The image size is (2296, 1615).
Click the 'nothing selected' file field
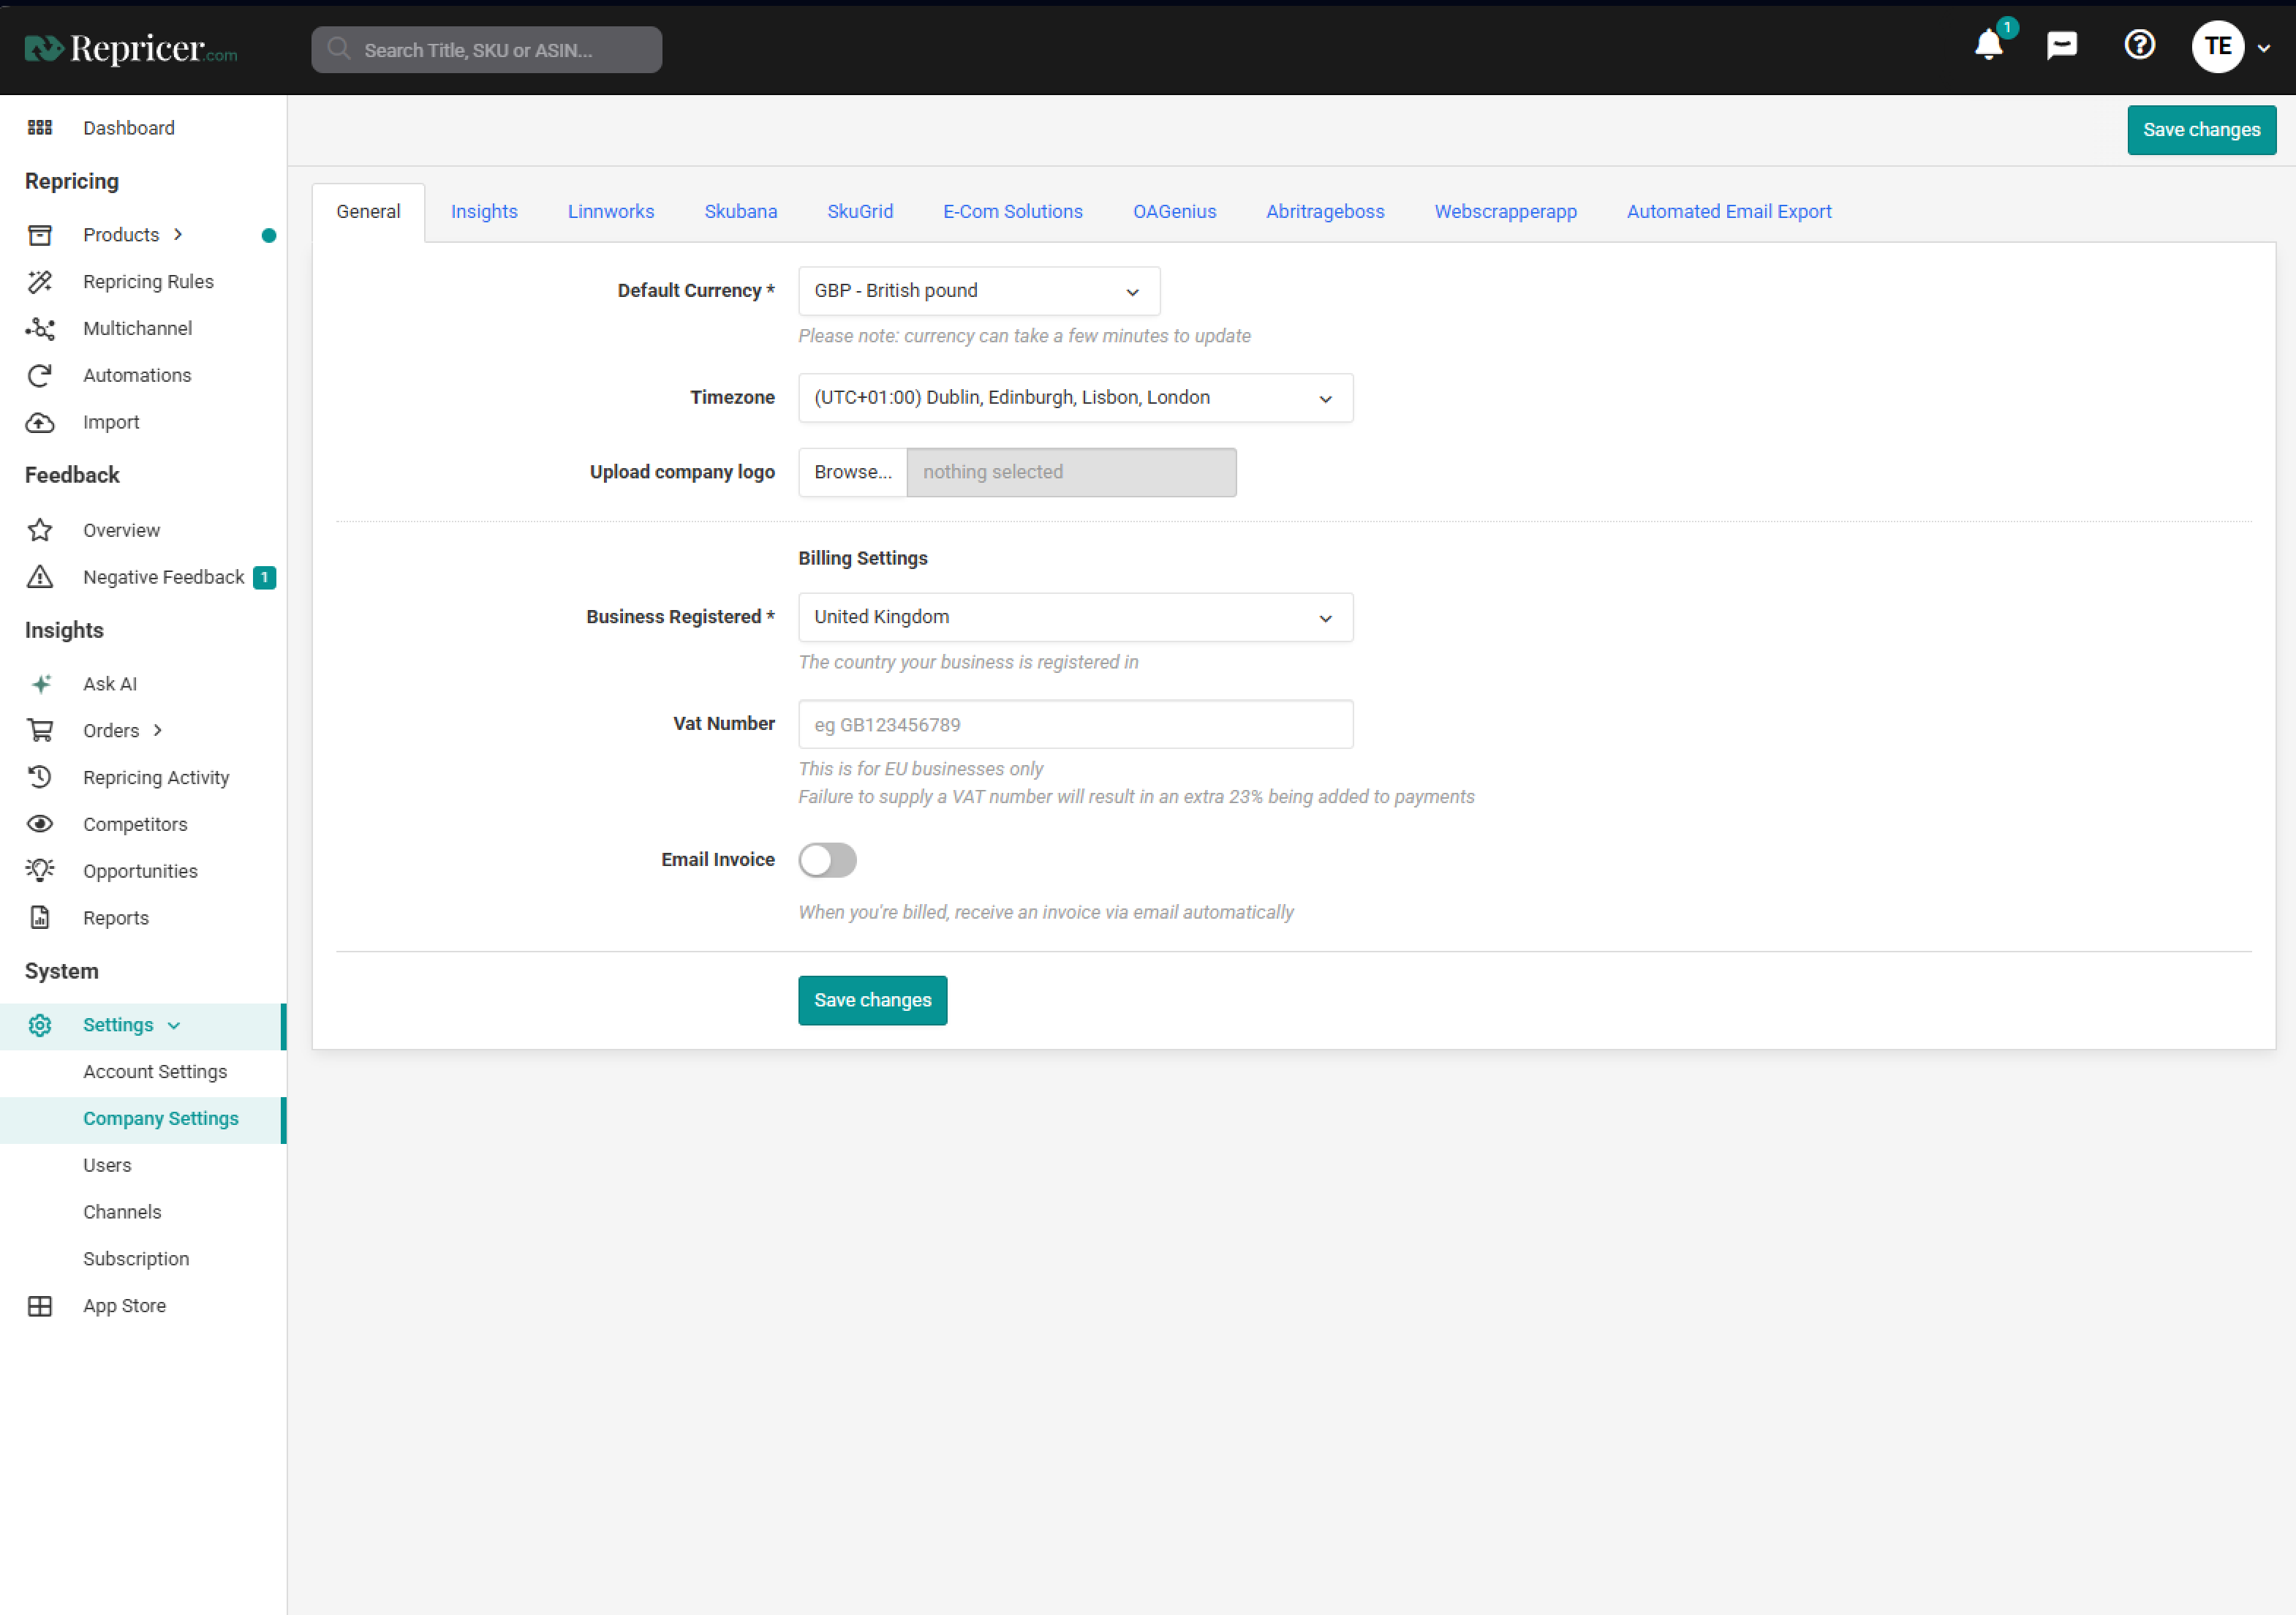click(1071, 472)
